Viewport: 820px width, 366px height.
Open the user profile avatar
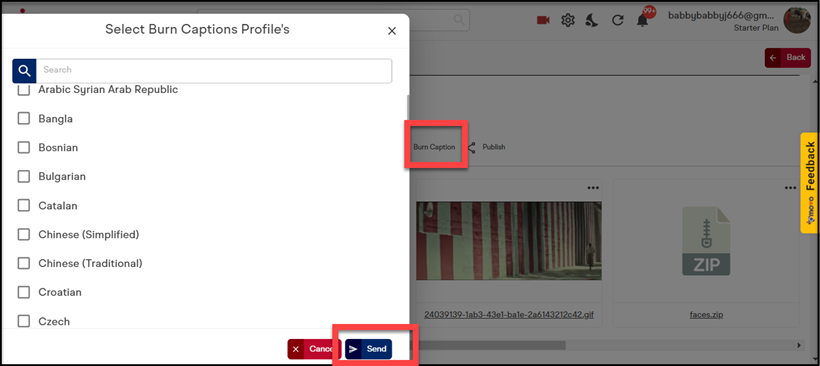[797, 20]
